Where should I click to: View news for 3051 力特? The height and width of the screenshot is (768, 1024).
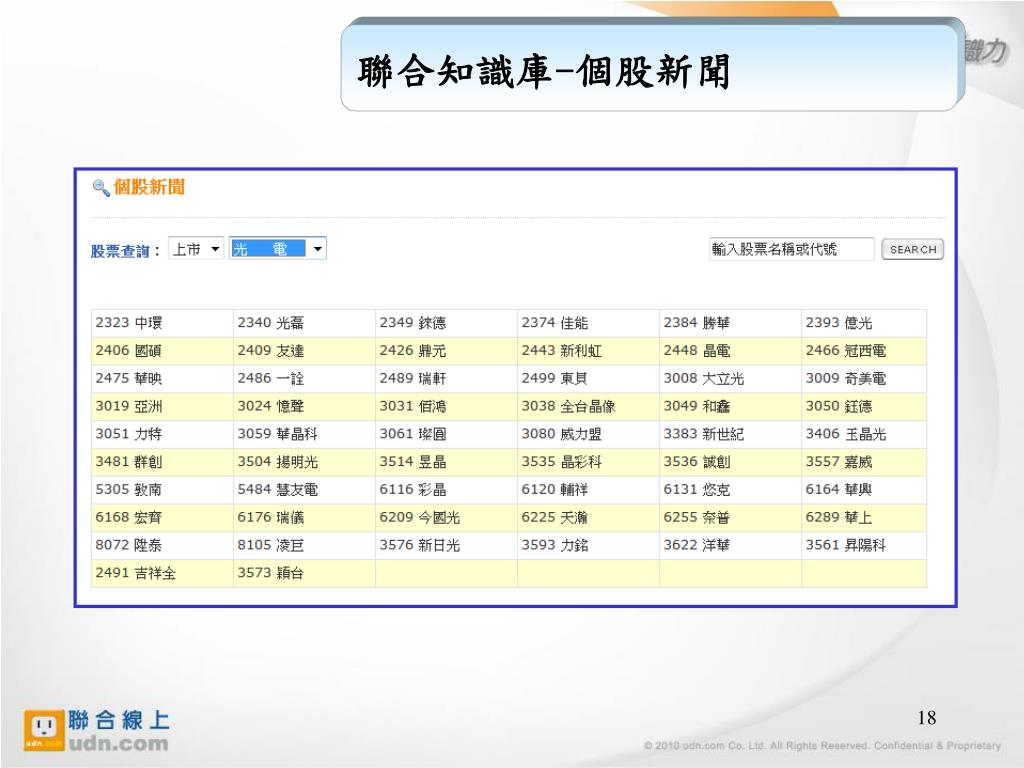129,434
